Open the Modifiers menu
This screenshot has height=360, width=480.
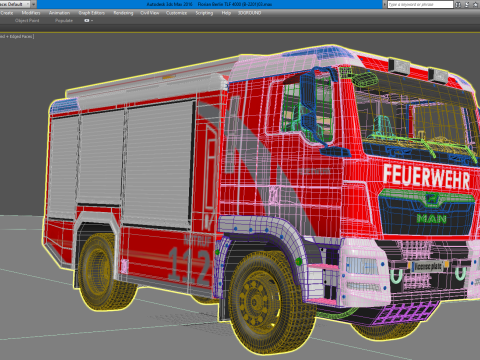click(31, 13)
